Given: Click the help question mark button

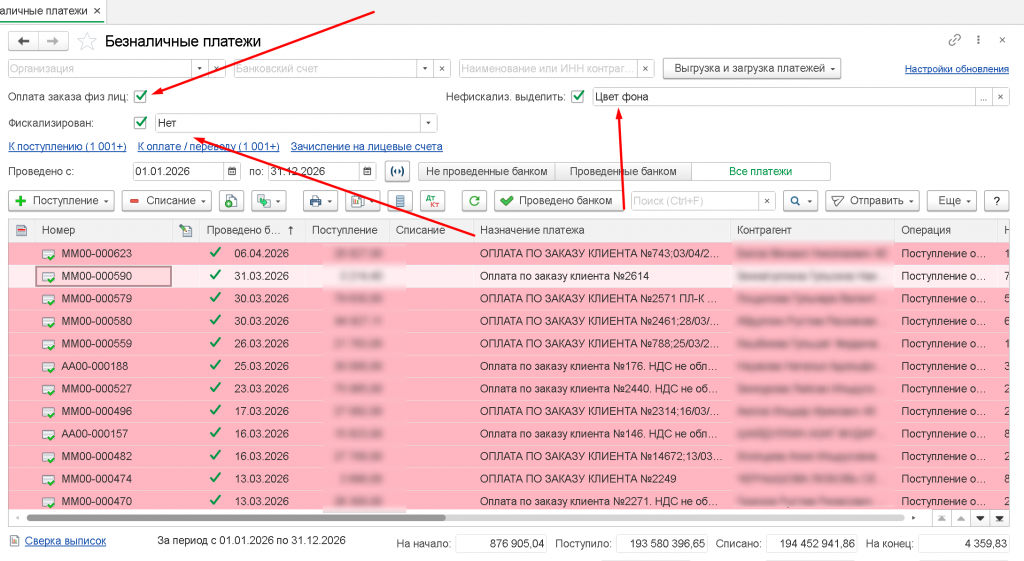Looking at the screenshot, I should coord(997,201).
